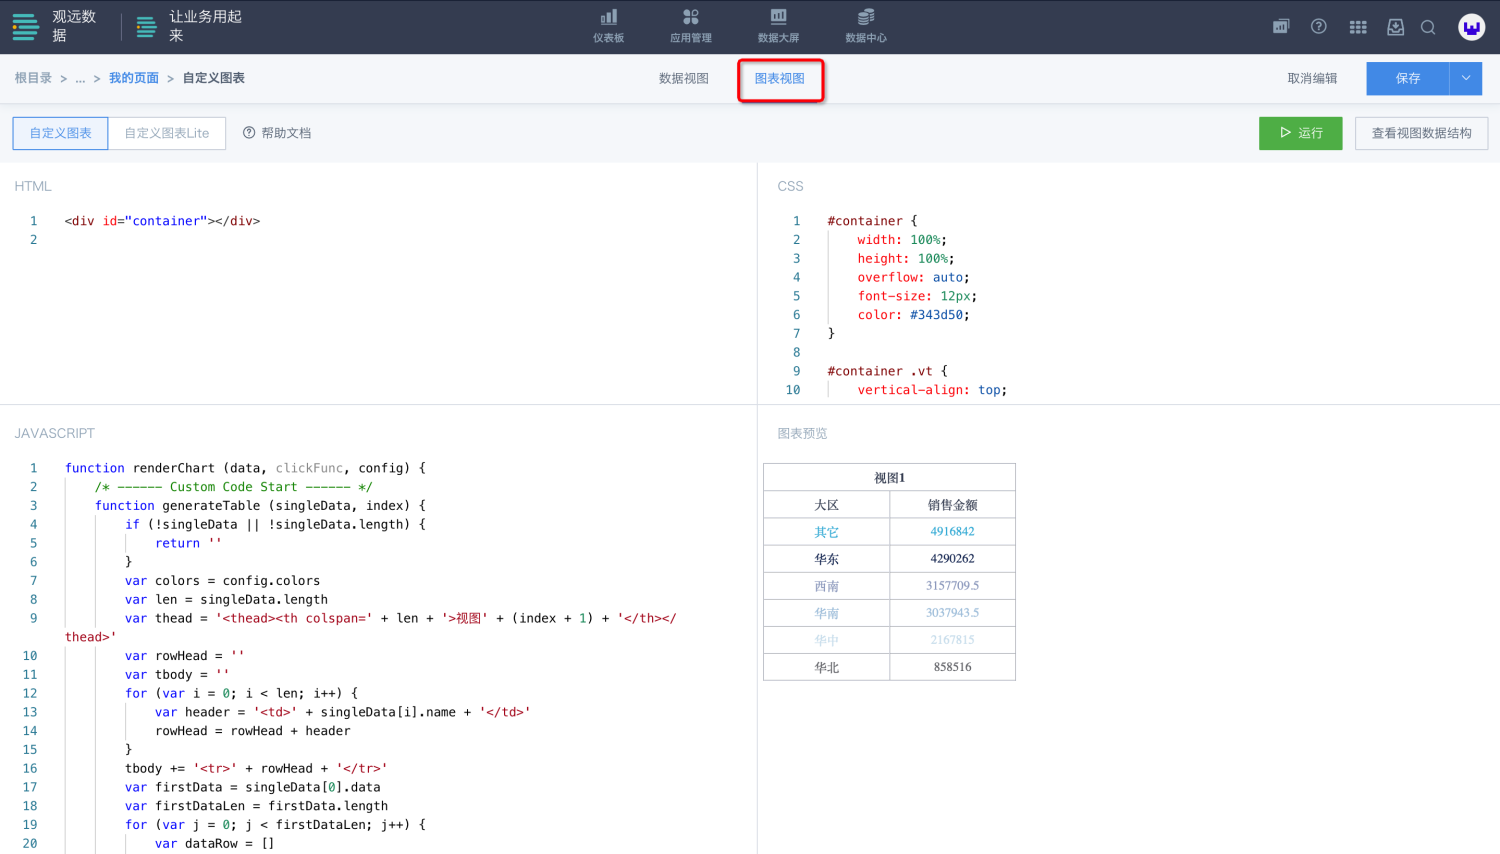Click the 西南 row cell
1500x854 pixels.
point(827,586)
